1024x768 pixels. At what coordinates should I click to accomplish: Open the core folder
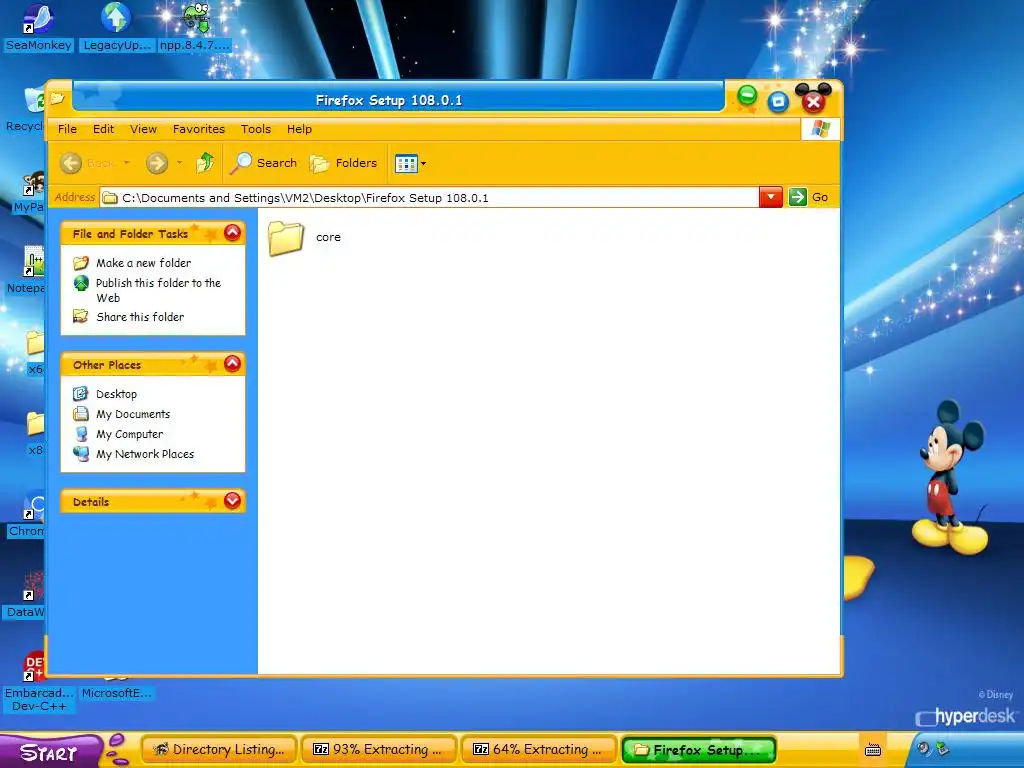click(x=304, y=238)
